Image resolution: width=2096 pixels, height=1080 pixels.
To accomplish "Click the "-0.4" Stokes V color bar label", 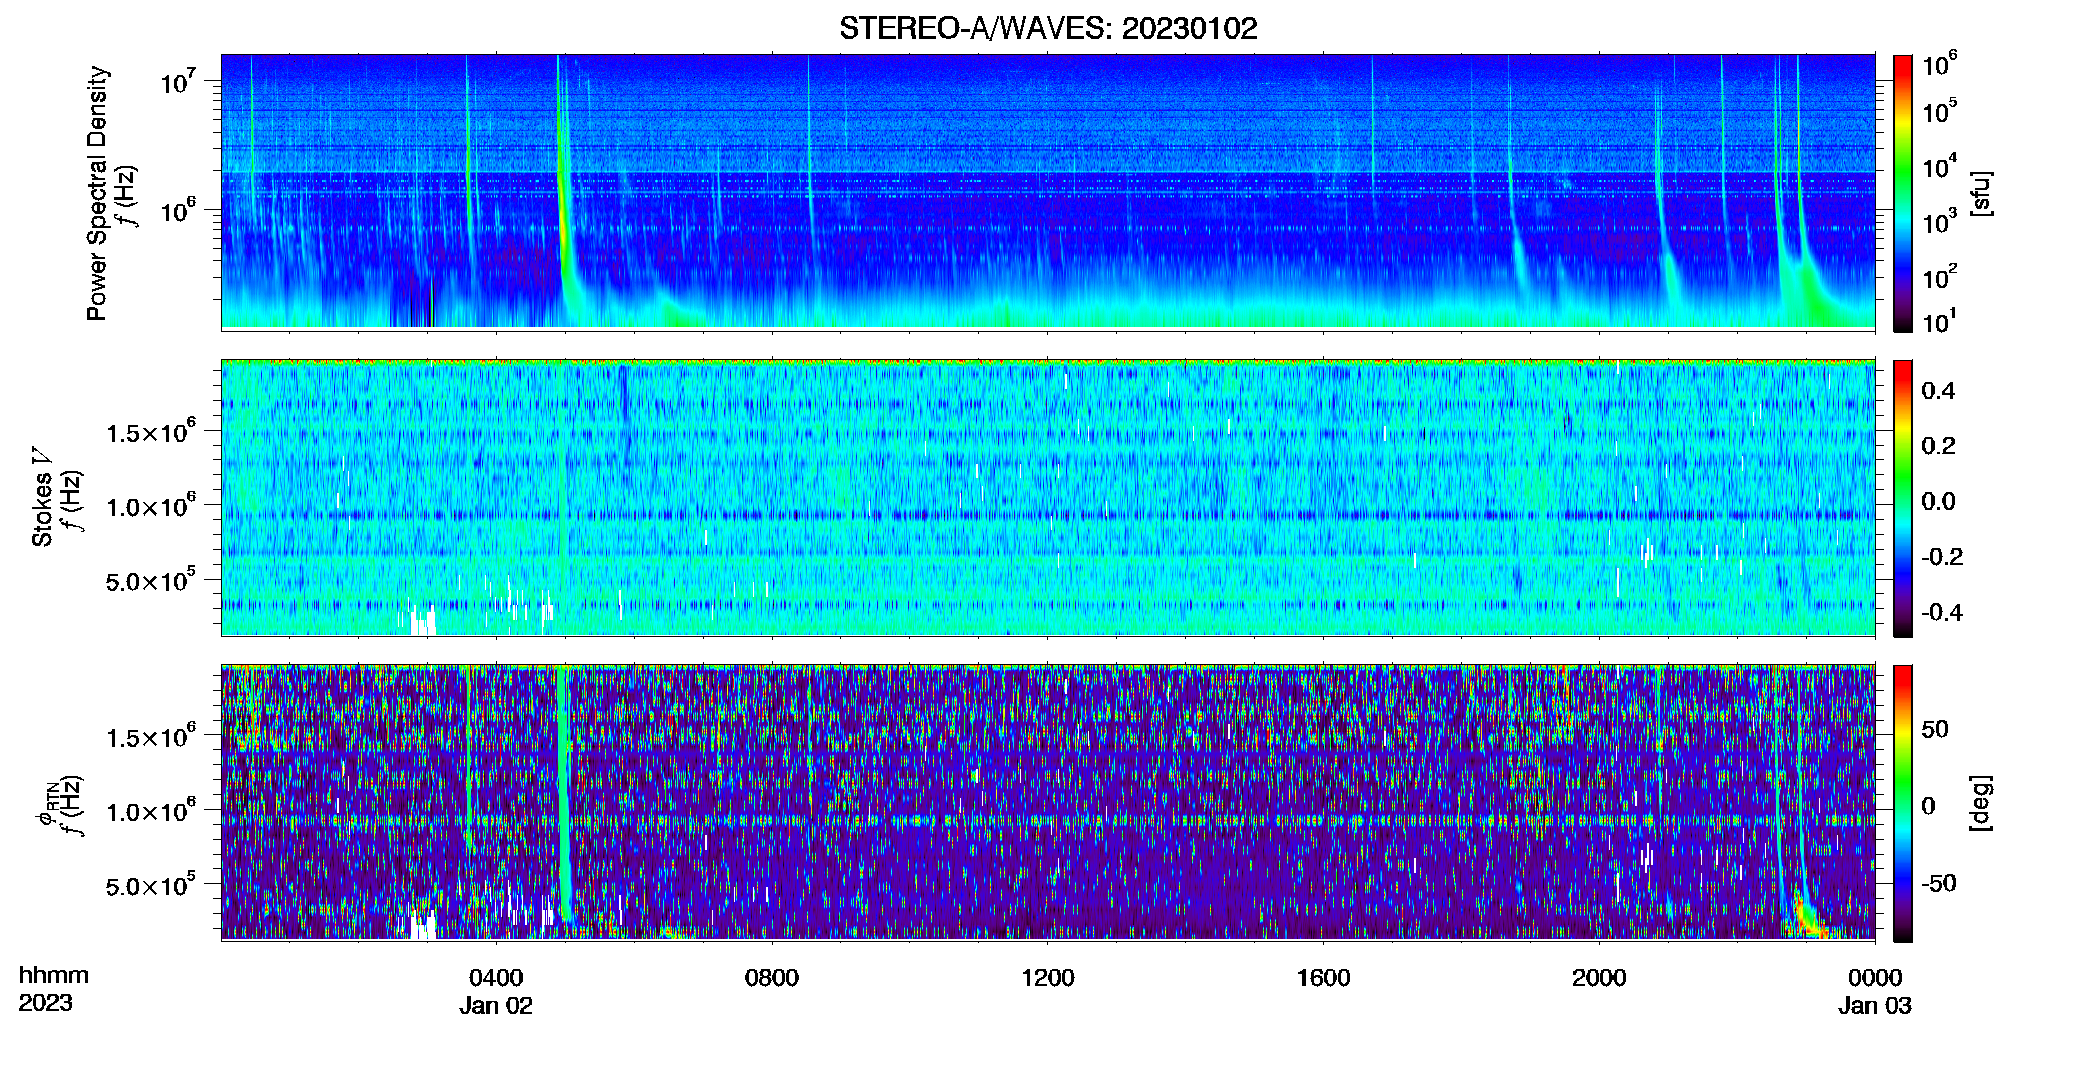I will (1942, 613).
